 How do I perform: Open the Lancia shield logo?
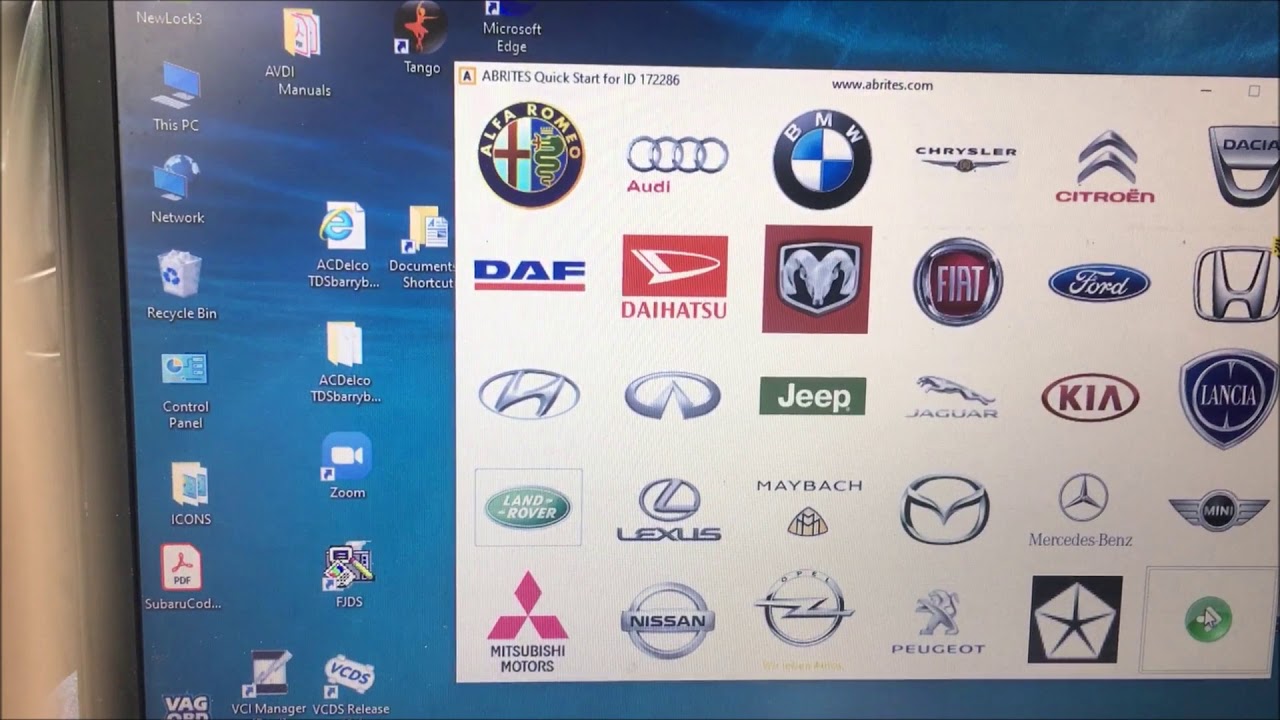click(x=1229, y=399)
